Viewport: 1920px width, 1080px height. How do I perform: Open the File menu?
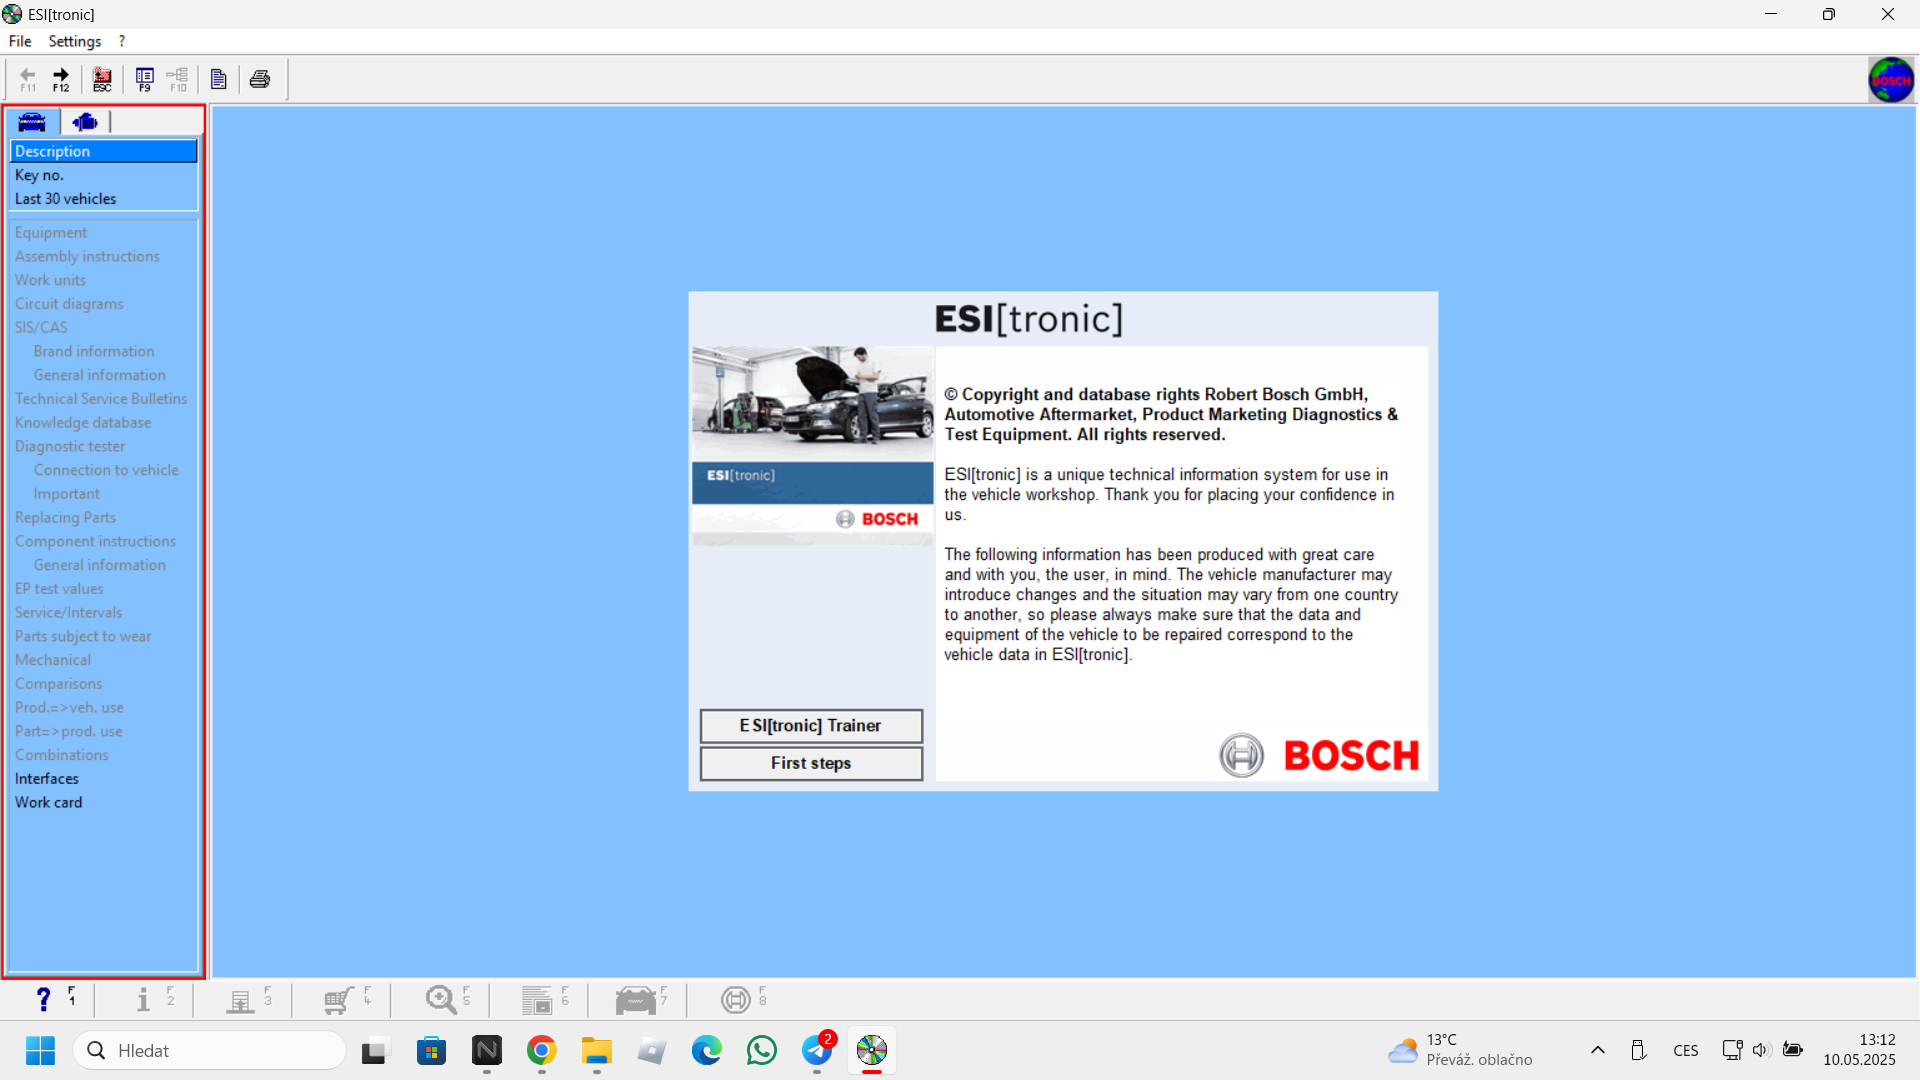pyautogui.click(x=20, y=41)
